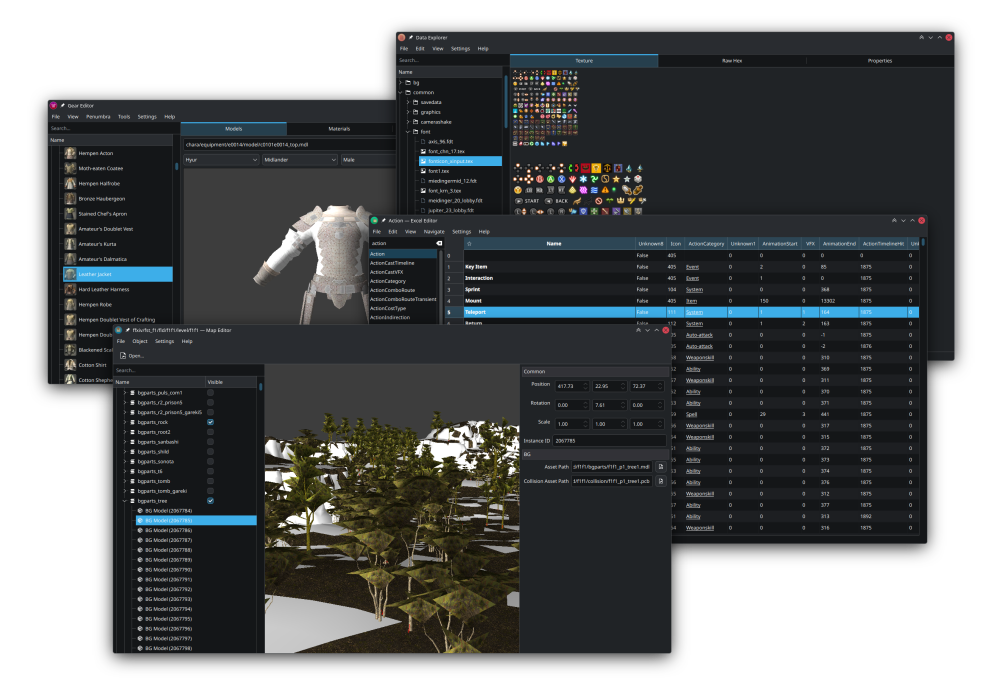The width and height of the screenshot is (1000, 686).
Task: Expand the bg folder in Data Explorer
Action: pos(401,82)
